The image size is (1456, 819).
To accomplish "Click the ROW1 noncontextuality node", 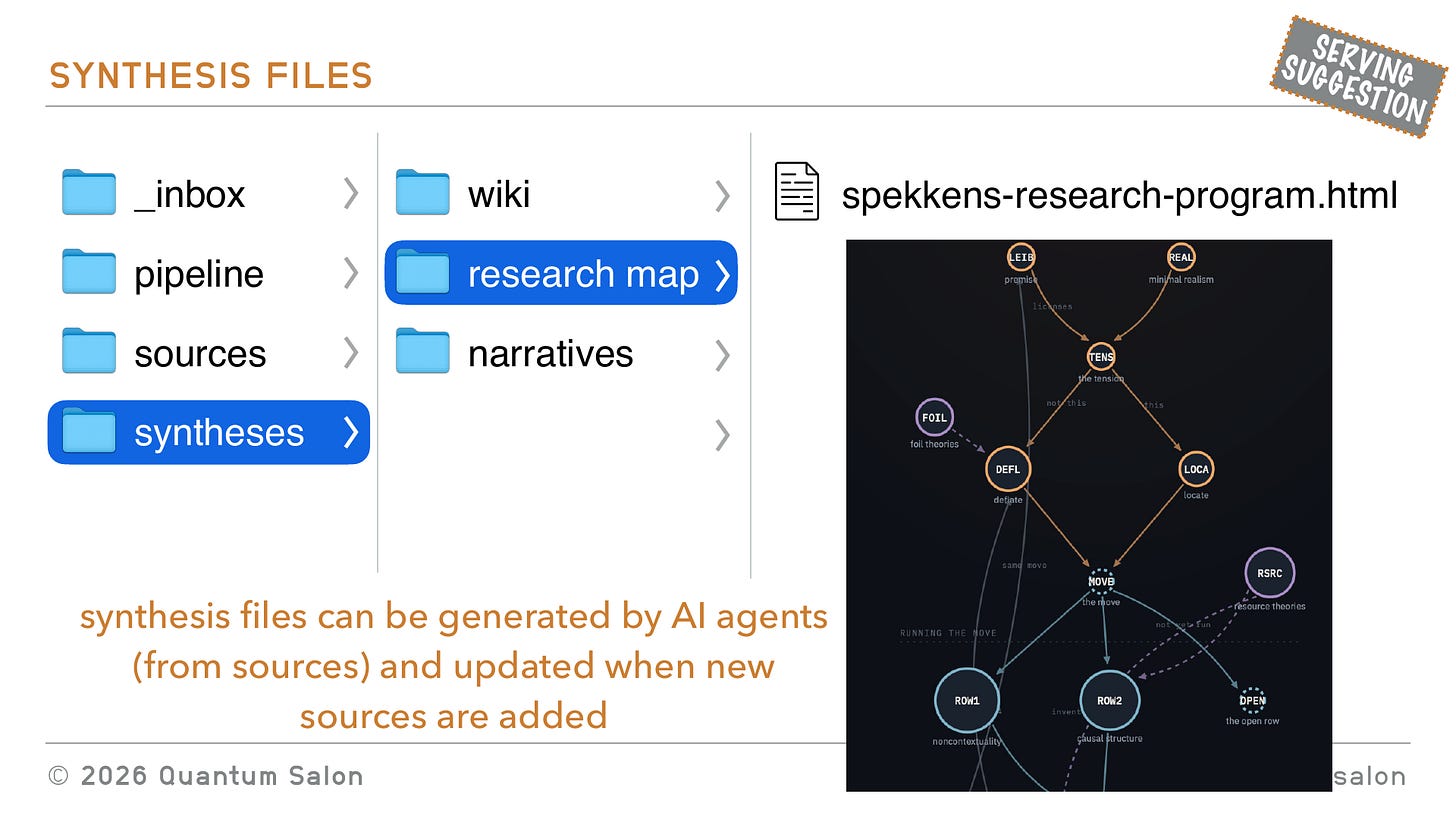I will tap(967, 701).
